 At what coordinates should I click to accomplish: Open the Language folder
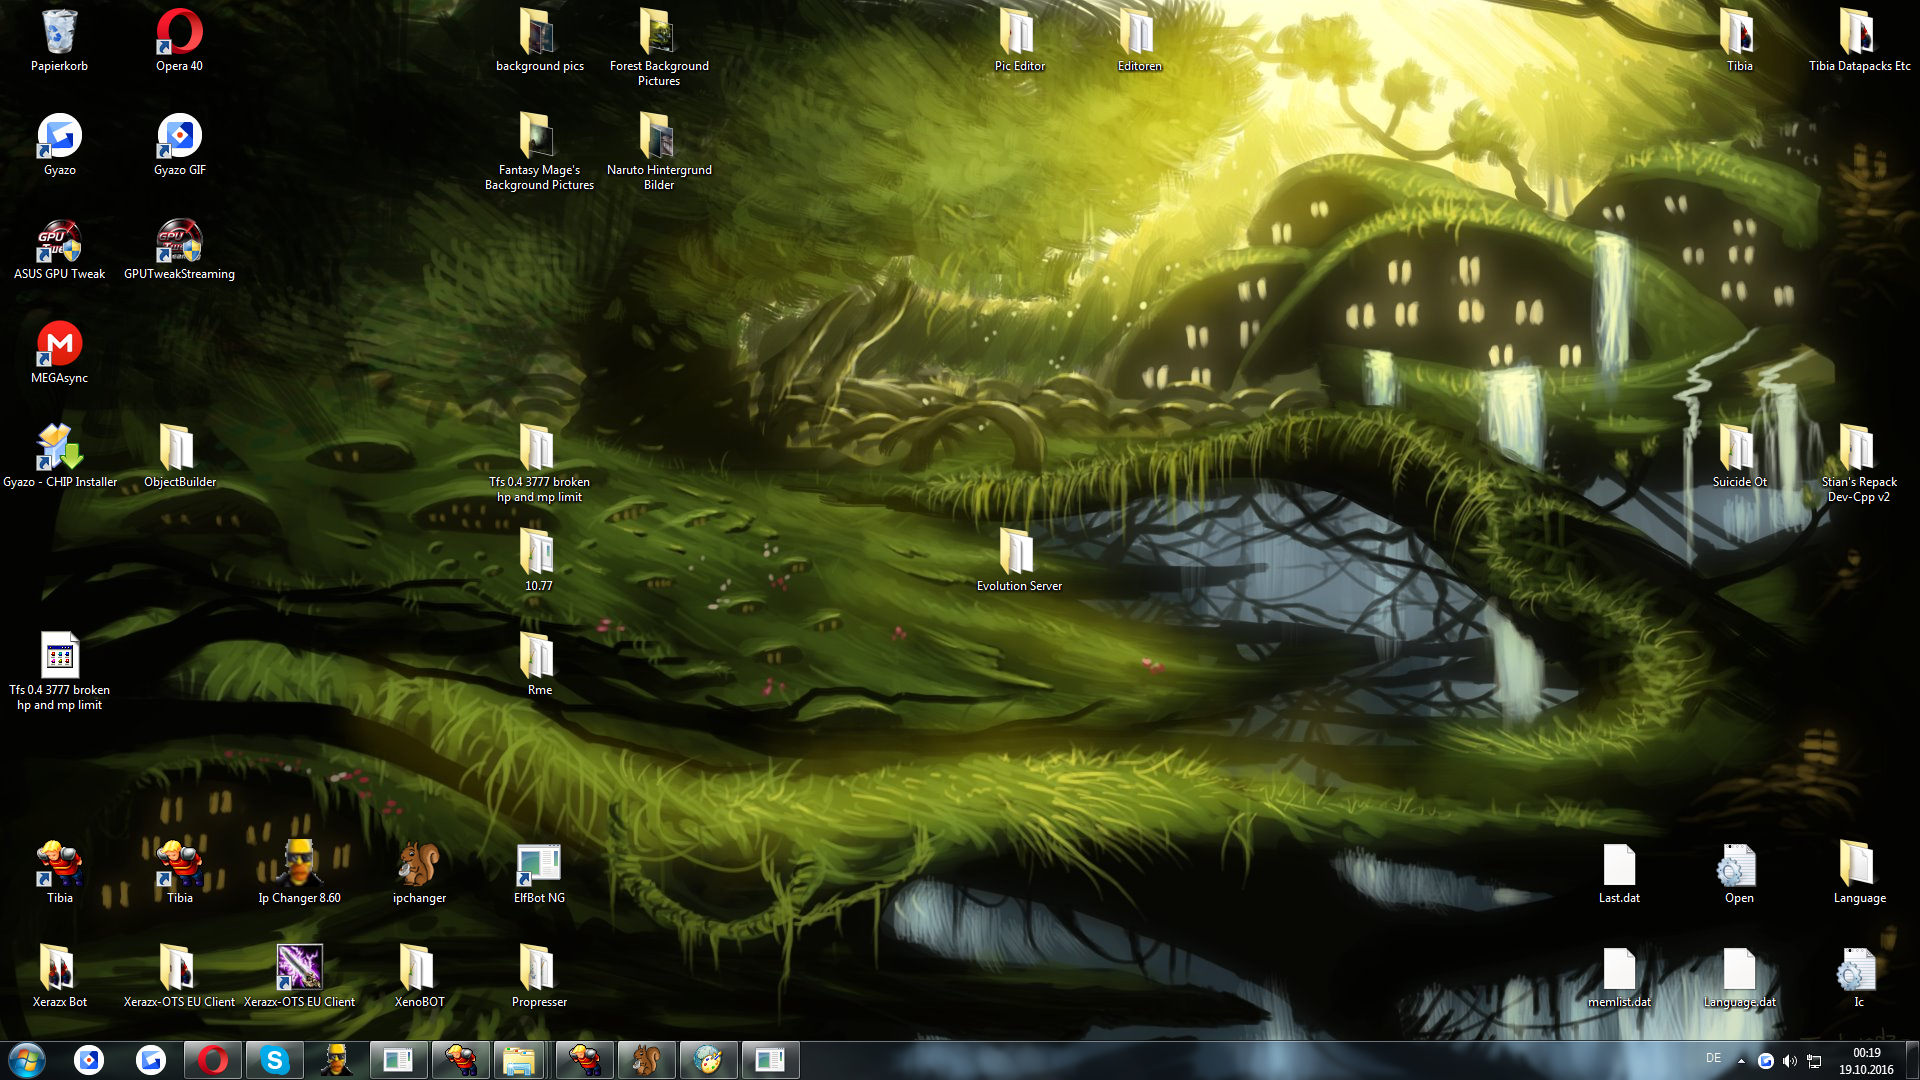pyautogui.click(x=1860, y=872)
